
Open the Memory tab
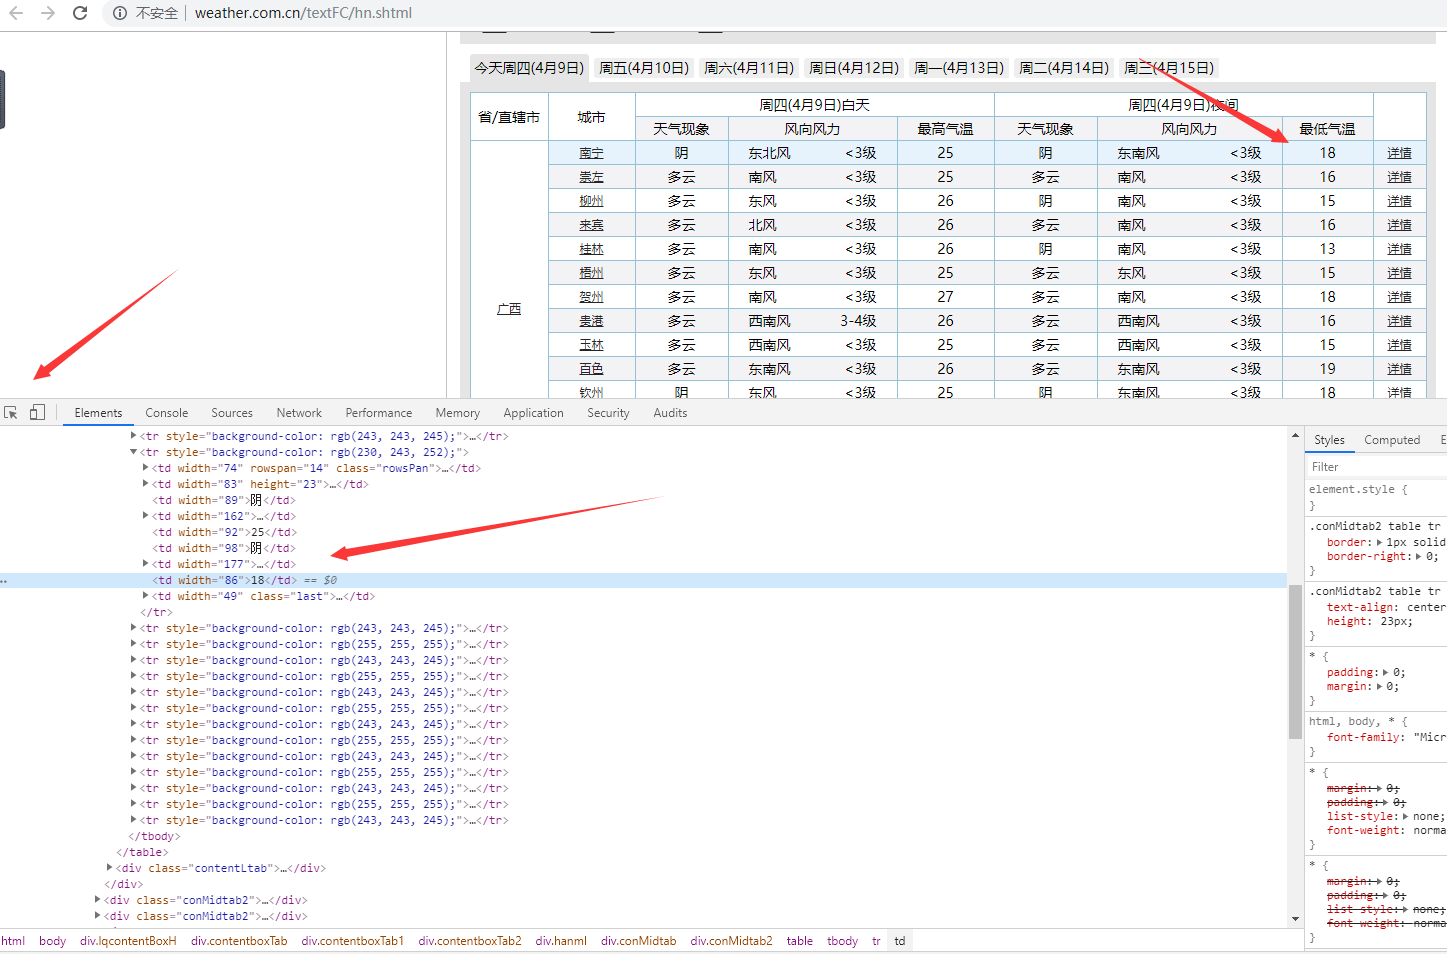coord(458,413)
